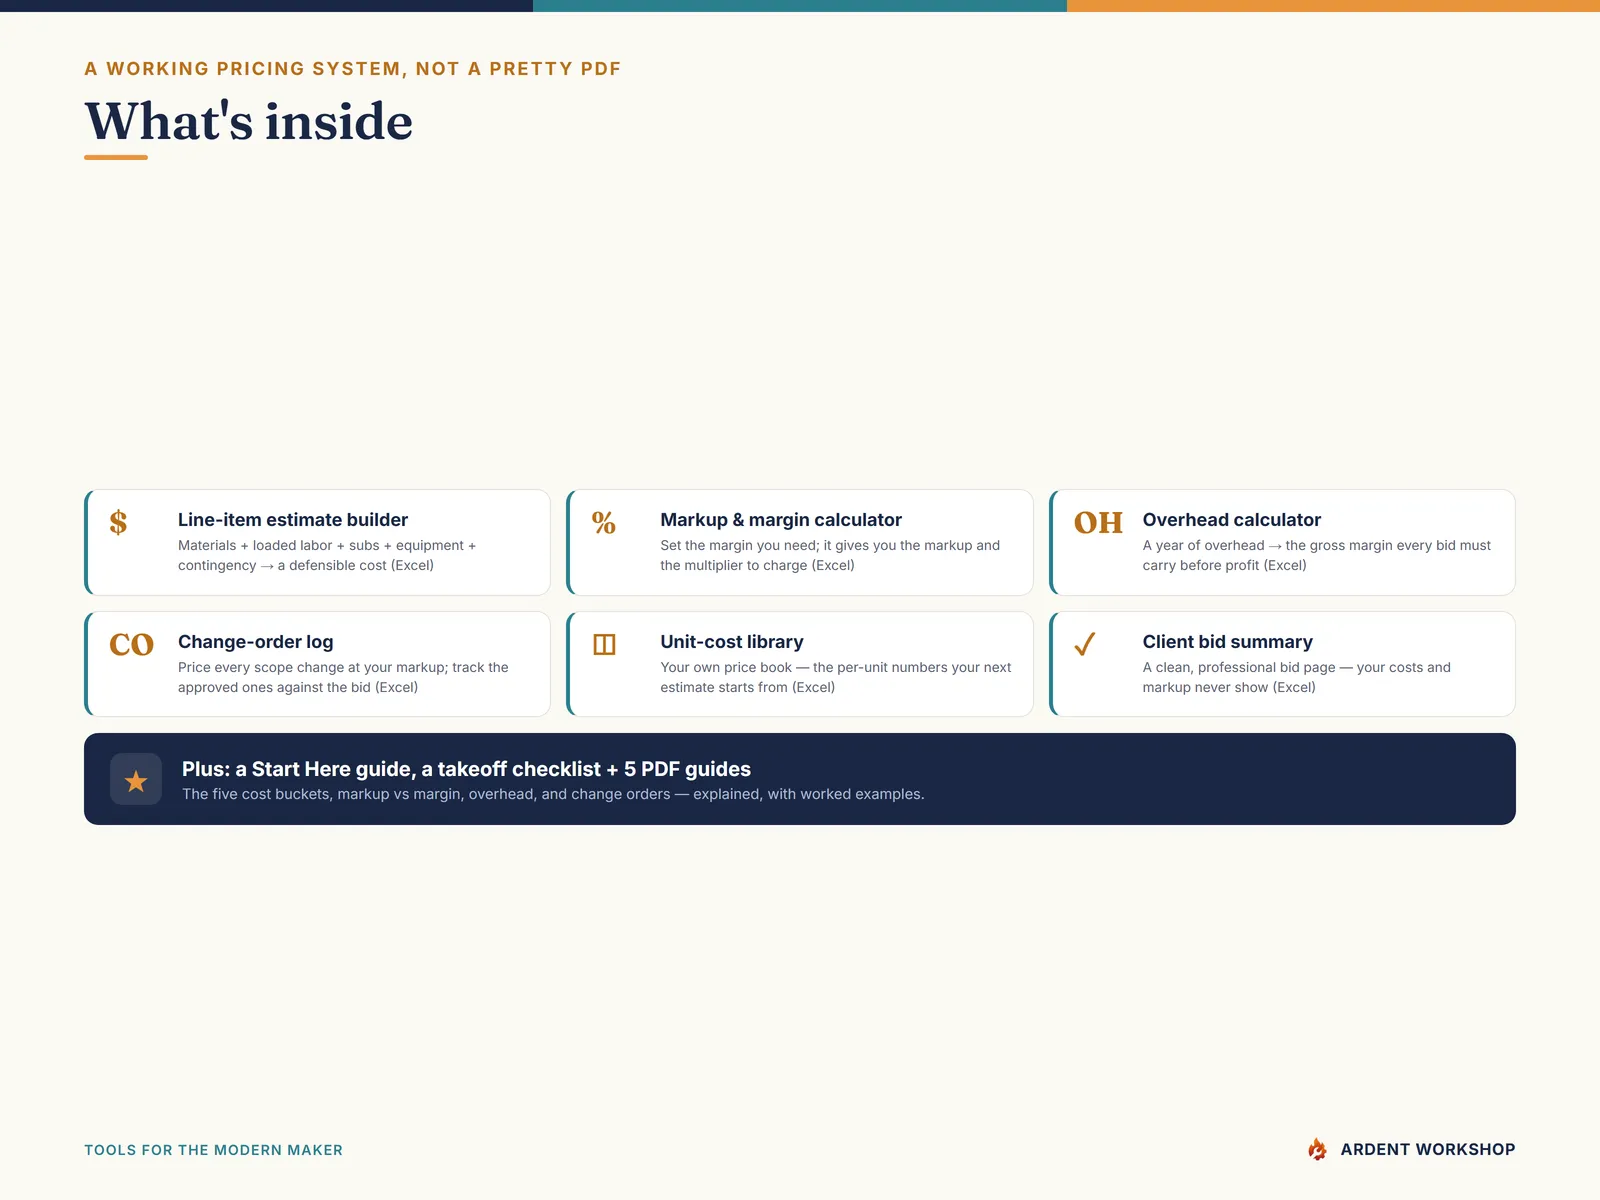This screenshot has width=1600, height=1200.
Task: Click the dollar sign icon on estimate builder card
Action: pos(118,522)
